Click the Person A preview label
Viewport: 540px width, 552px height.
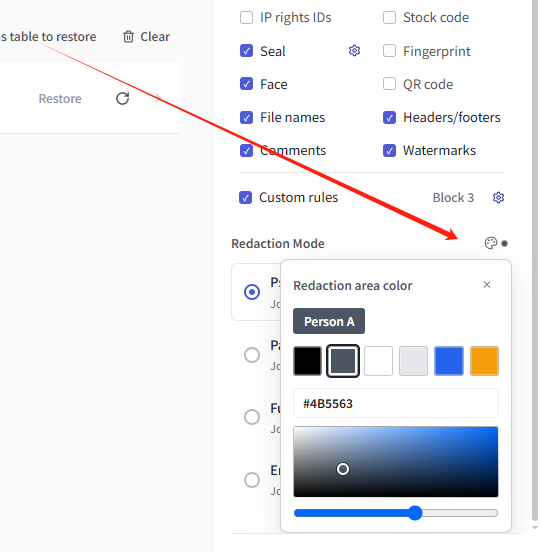click(329, 321)
